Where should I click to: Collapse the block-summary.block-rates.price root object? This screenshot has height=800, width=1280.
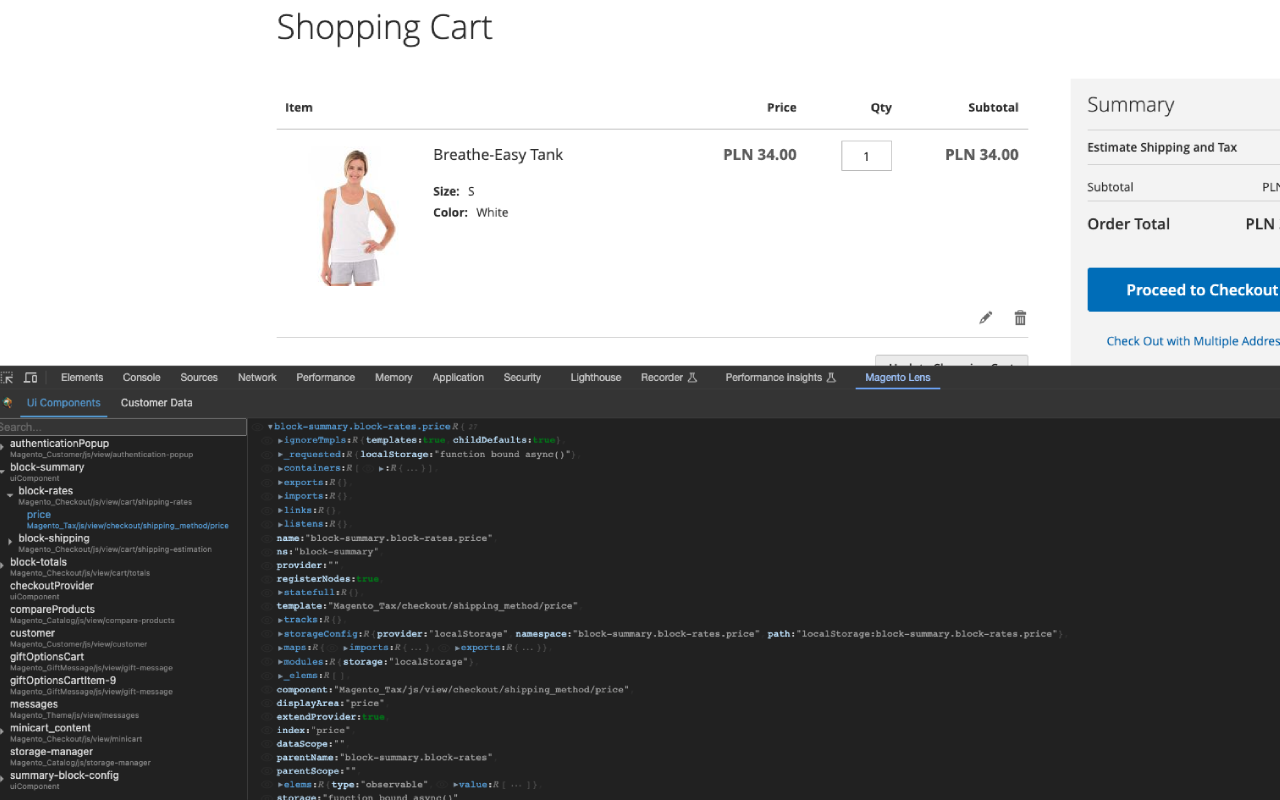(x=270, y=427)
